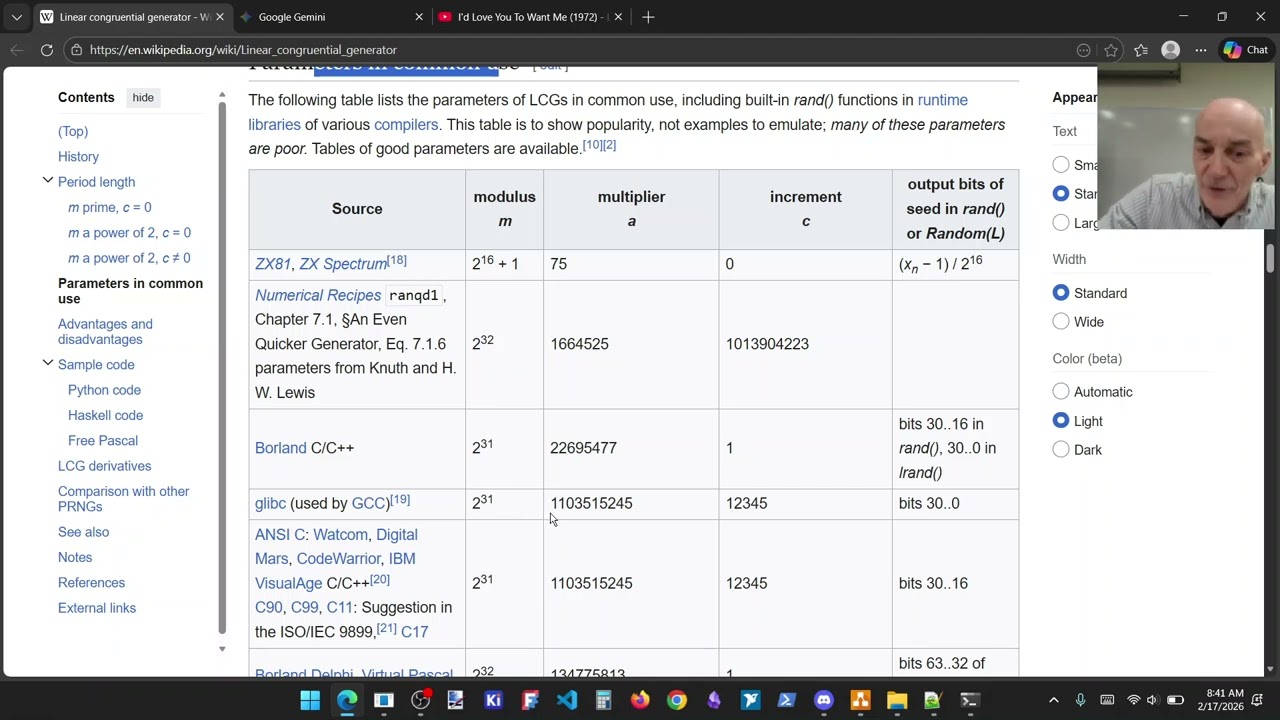Open the ZX Spectrum link in the table
This screenshot has width=1280, height=720.
pos(343,264)
